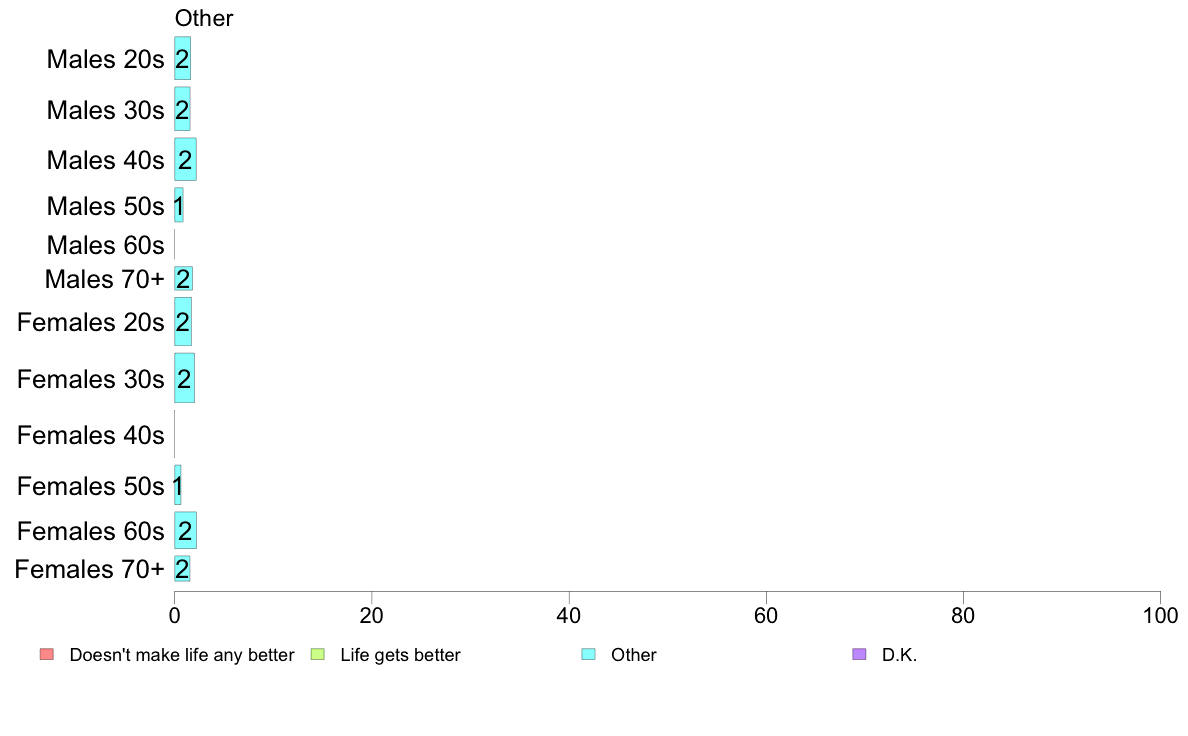The width and height of the screenshot is (1188, 736).
Task: Select the Males 40s bar
Action: coord(186,159)
